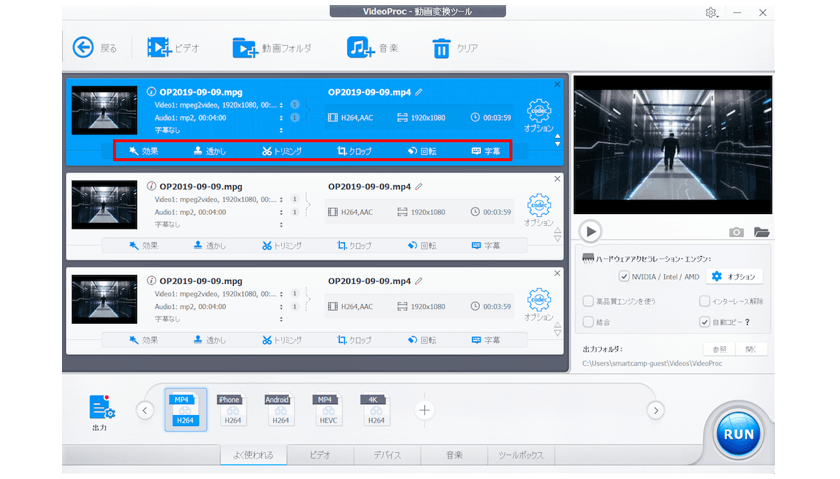This screenshot has width=840, height=479.
Task: Play the preview video
Action: pos(591,231)
